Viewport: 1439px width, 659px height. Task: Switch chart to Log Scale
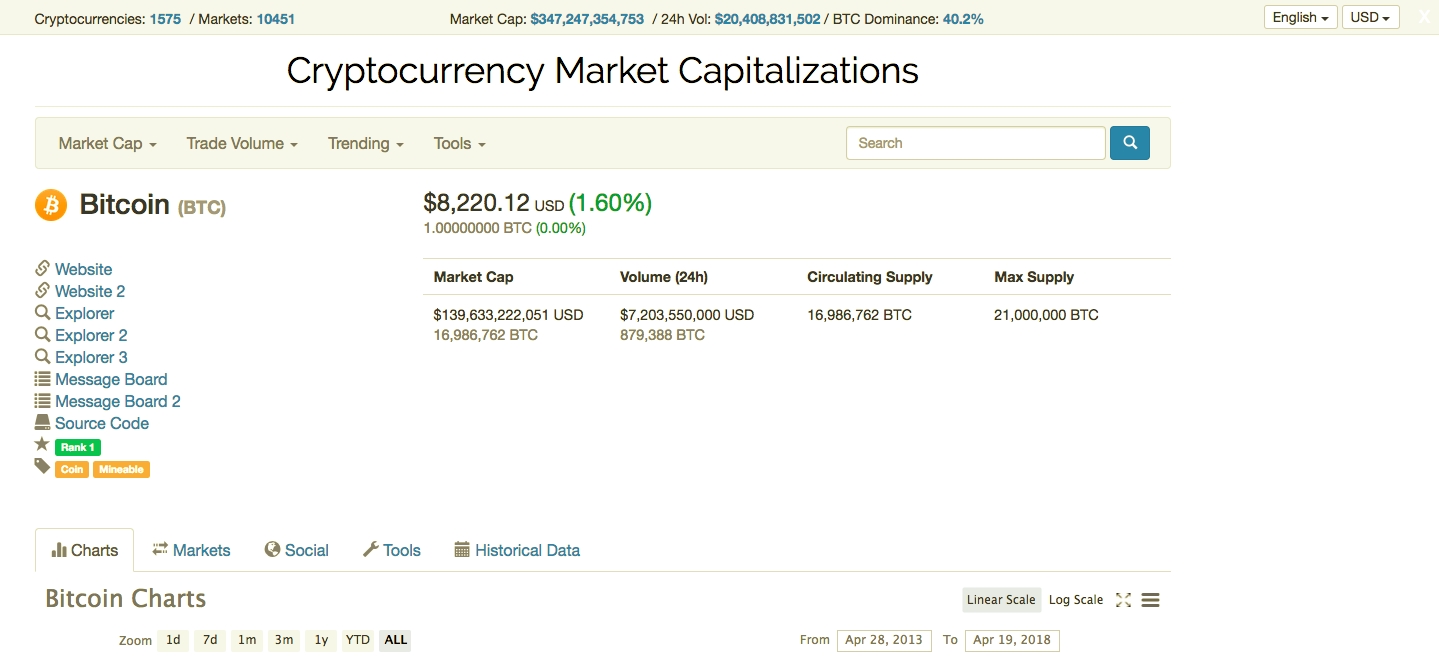[x=1076, y=600]
